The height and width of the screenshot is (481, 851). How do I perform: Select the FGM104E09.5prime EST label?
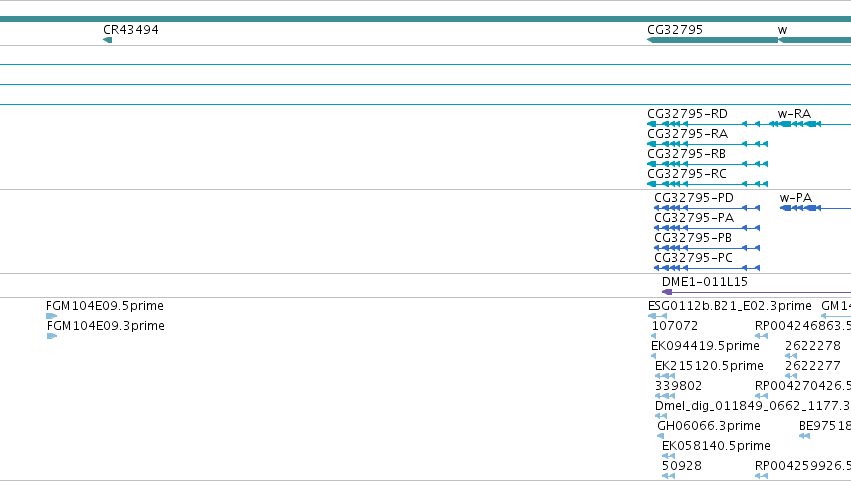(x=105, y=306)
